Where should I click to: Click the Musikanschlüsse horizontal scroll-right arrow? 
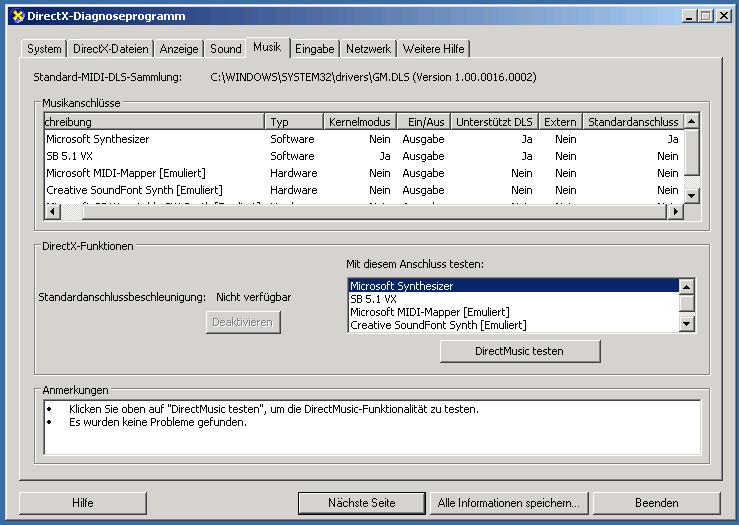click(x=676, y=212)
